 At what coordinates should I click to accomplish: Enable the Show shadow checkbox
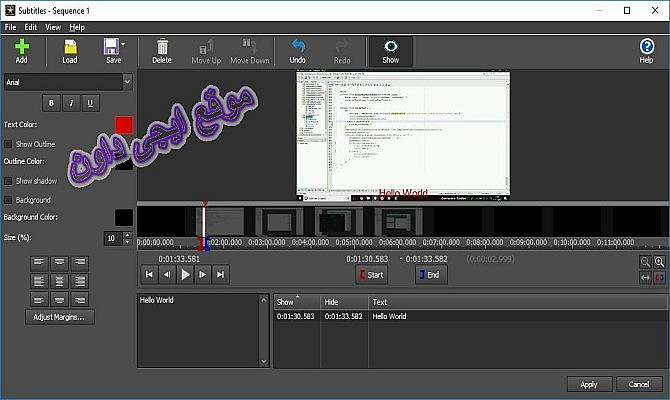[x=8, y=181]
